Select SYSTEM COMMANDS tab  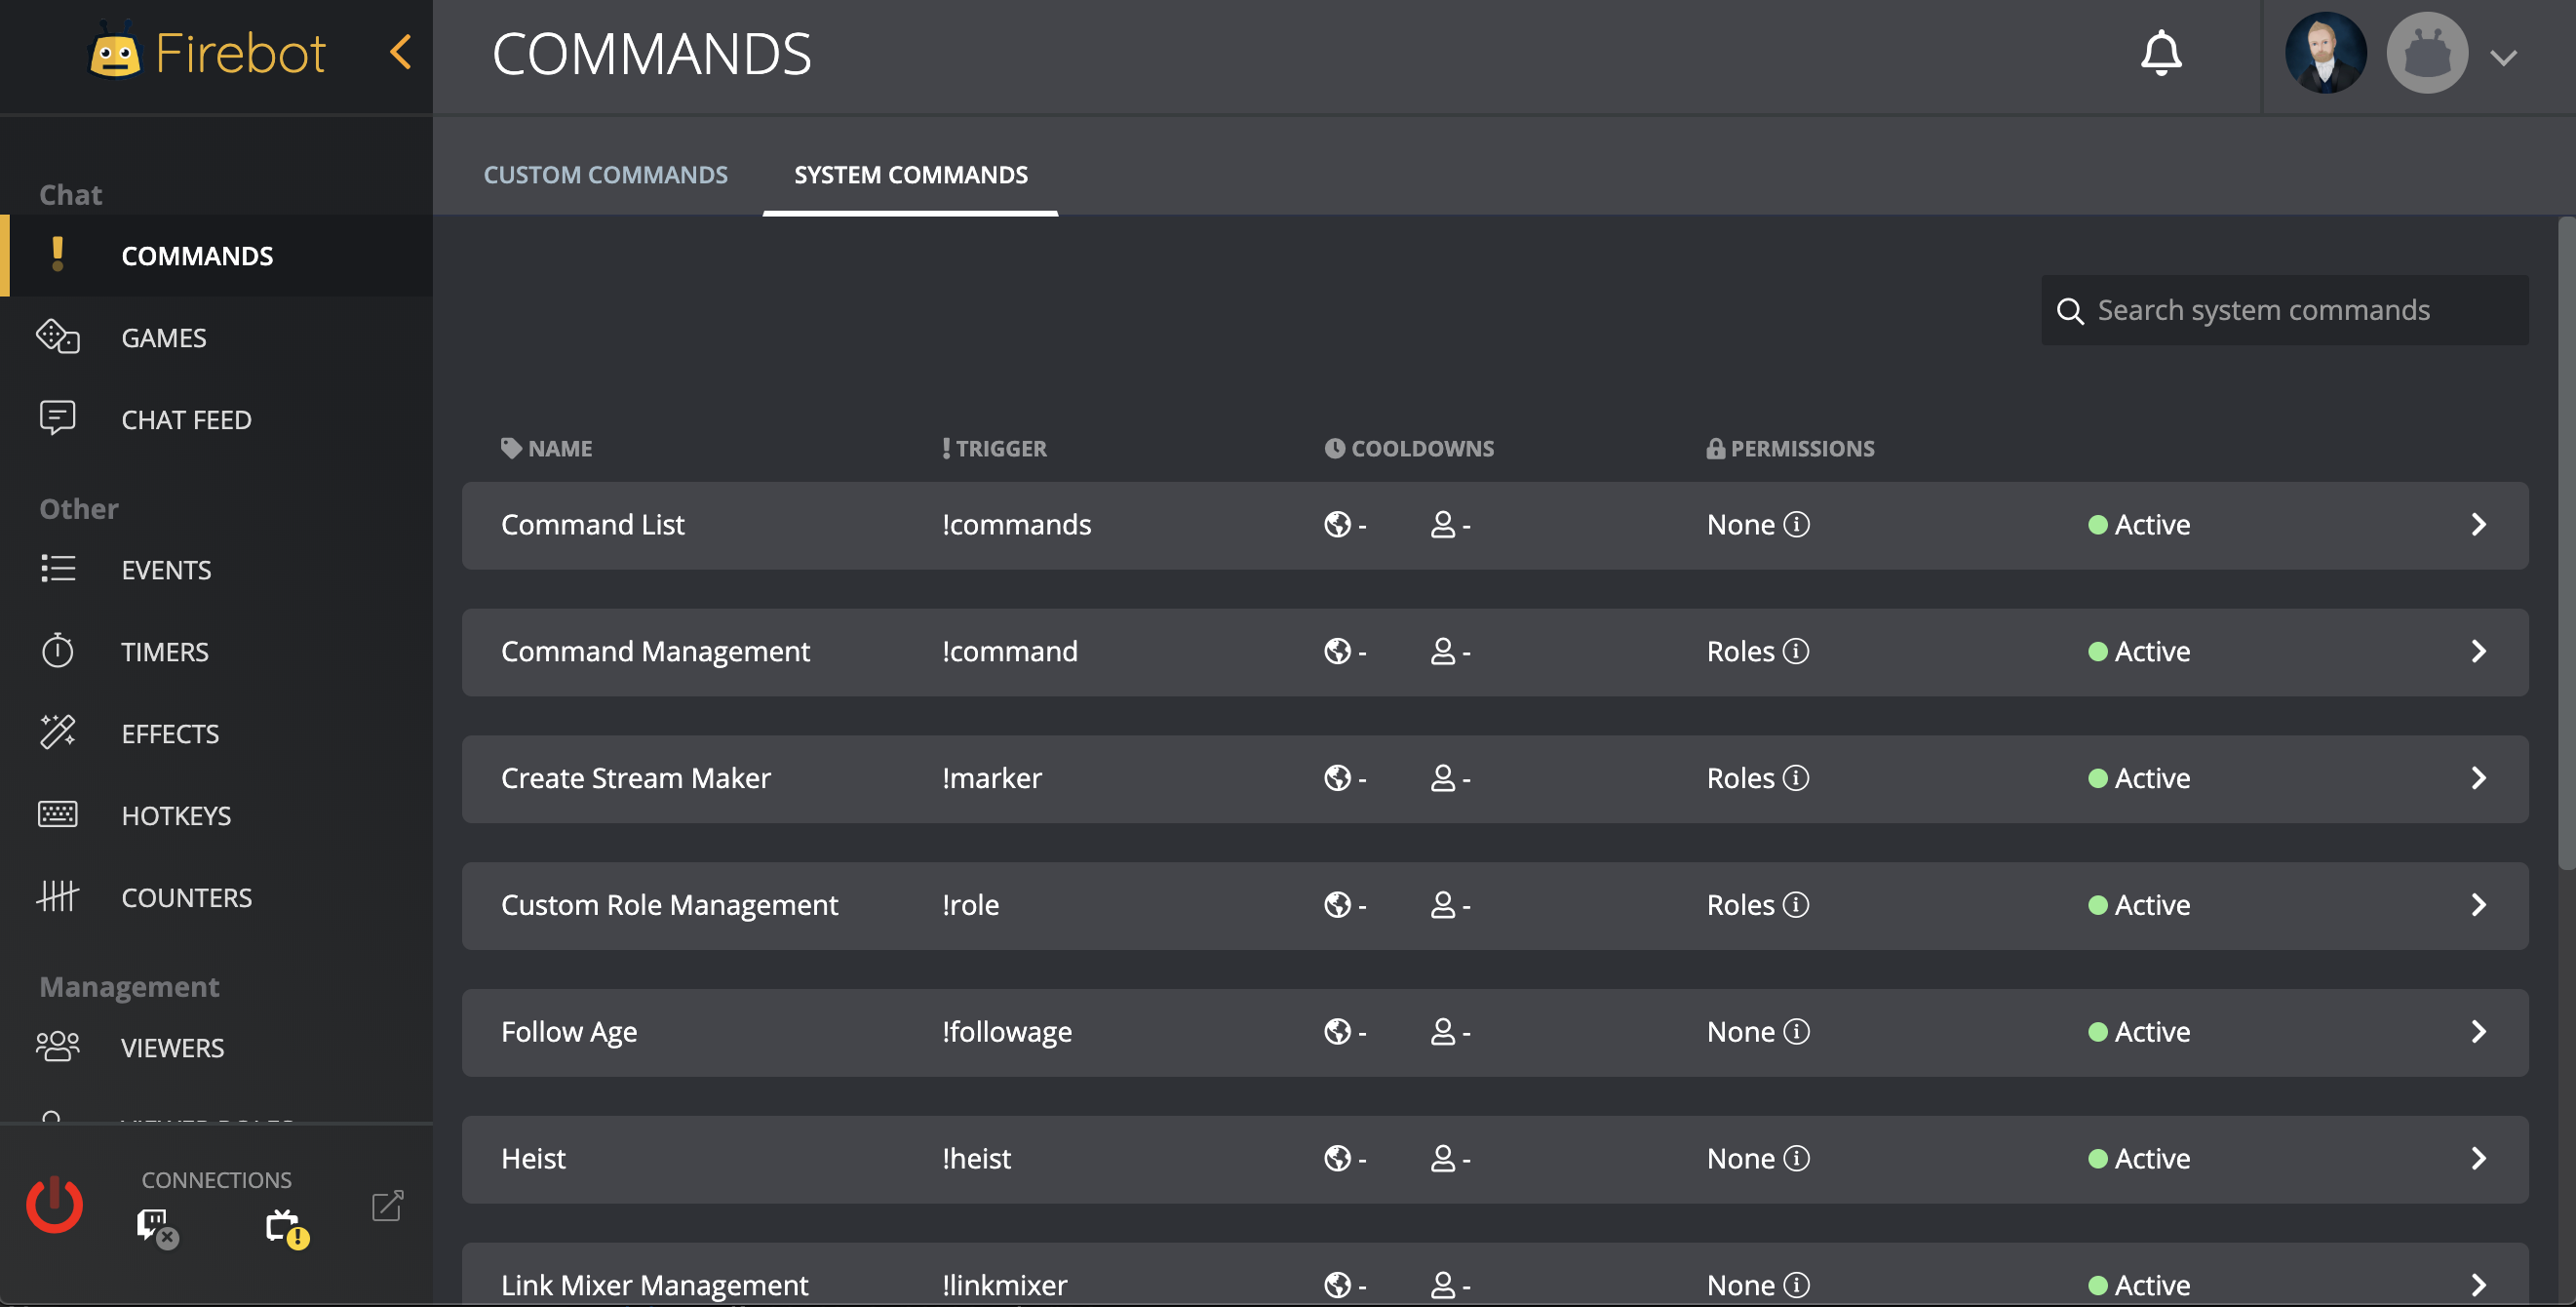[910, 172]
